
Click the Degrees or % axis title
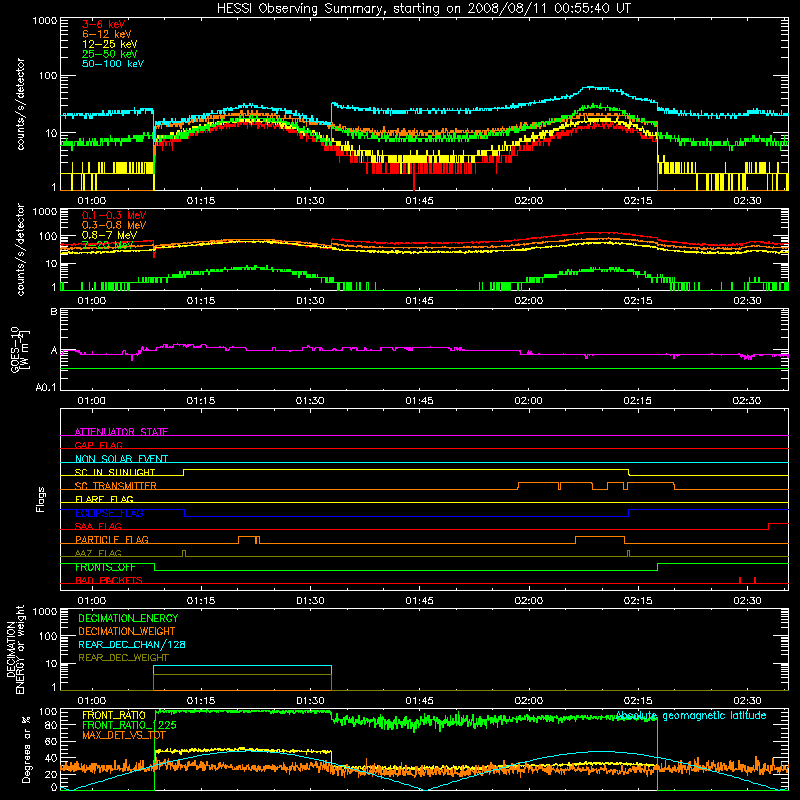tap(26, 749)
